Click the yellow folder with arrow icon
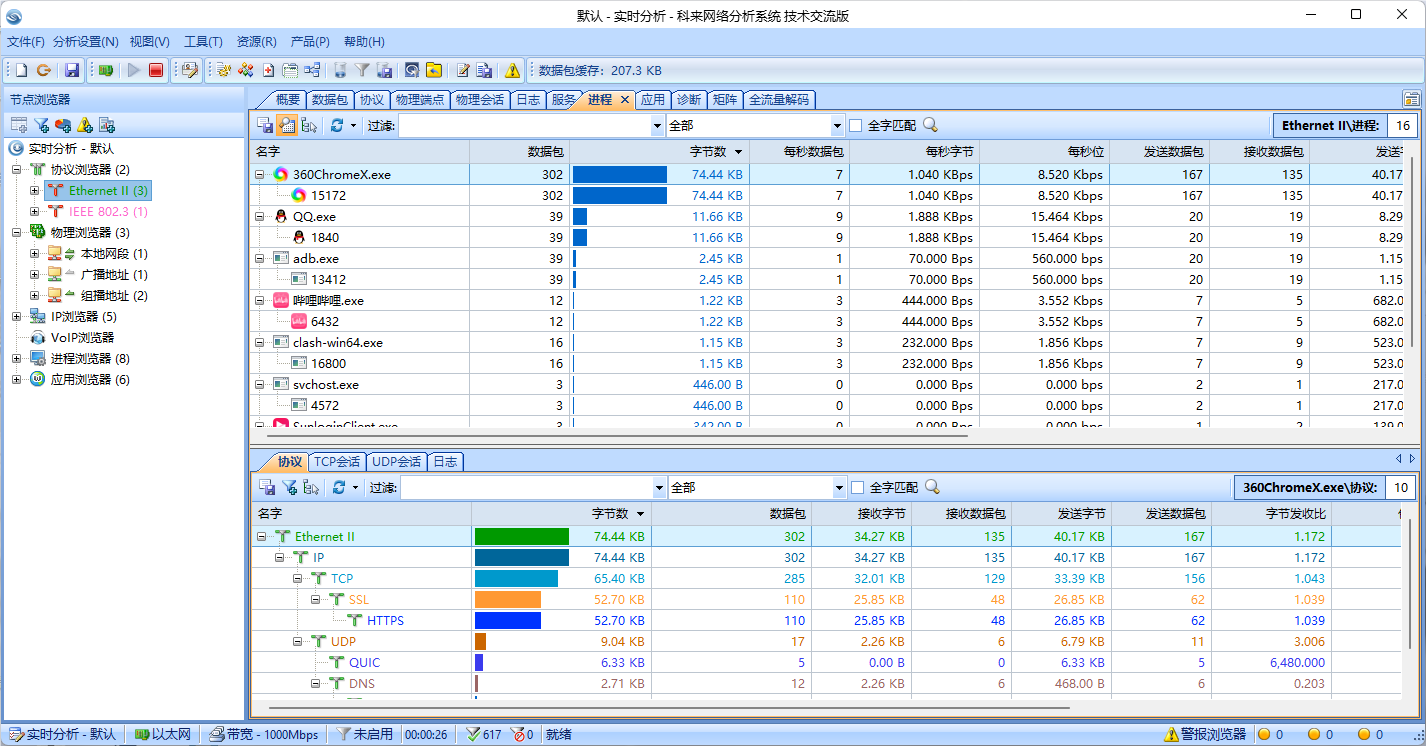This screenshot has width=1426, height=746. pyautogui.click(x=434, y=70)
